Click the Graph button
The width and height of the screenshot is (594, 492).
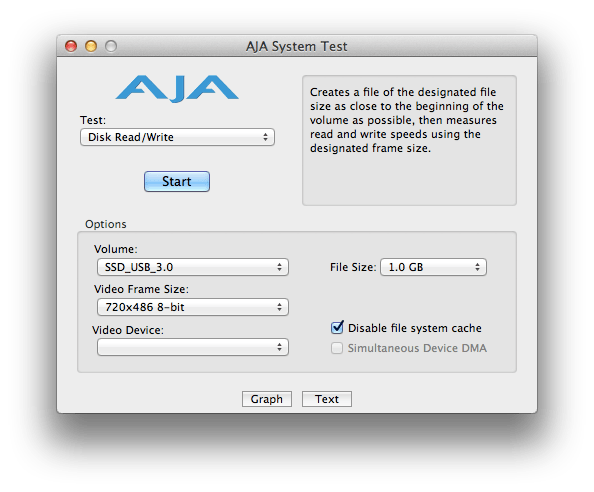coord(267,399)
